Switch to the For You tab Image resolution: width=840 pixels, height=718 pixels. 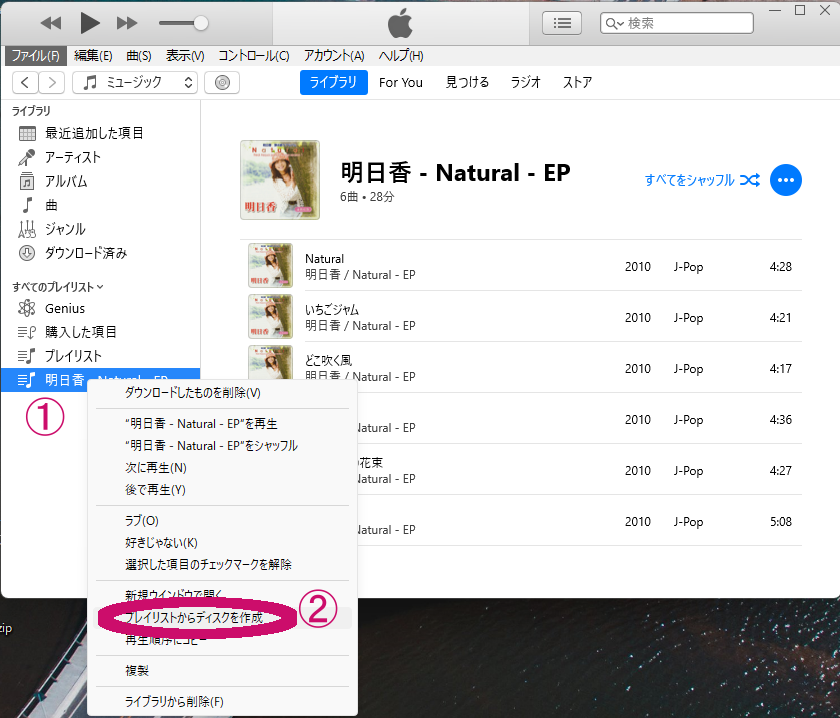(400, 83)
